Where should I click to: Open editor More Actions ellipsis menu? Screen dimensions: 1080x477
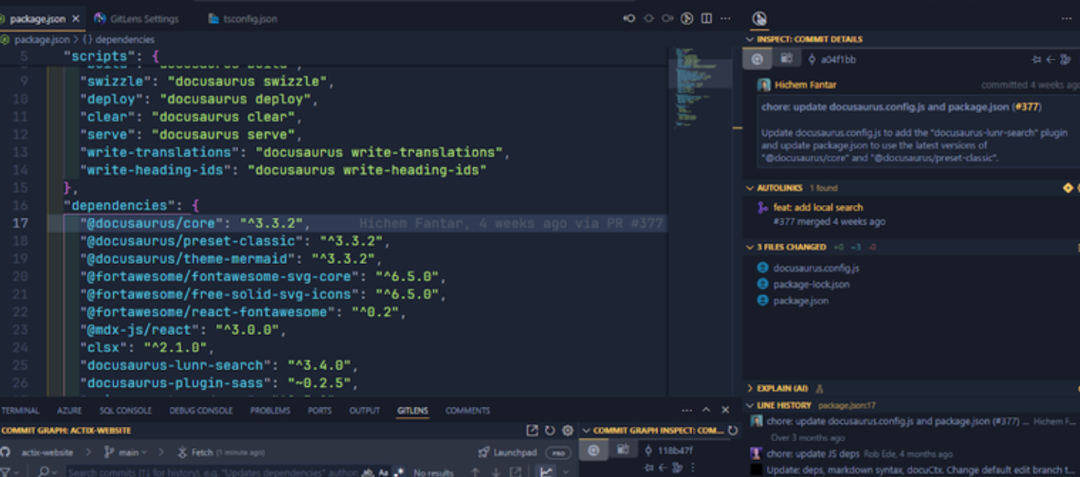(x=726, y=19)
